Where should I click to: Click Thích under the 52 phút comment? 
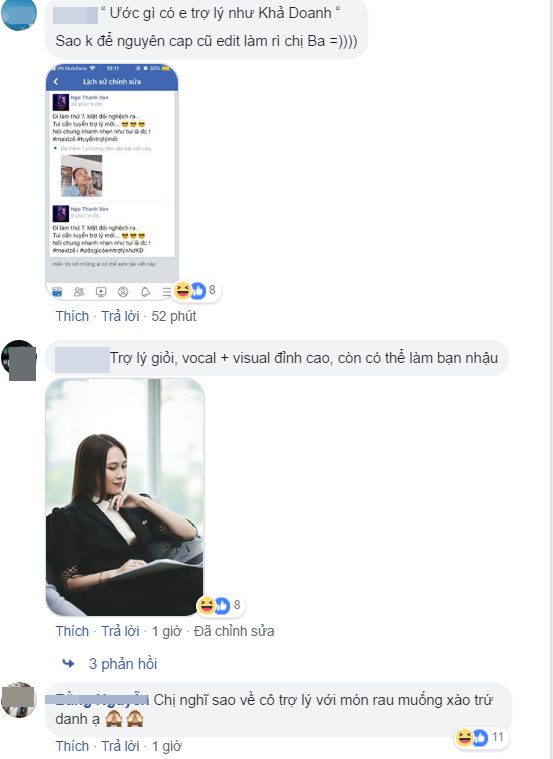pyautogui.click(x=72, y=316)
